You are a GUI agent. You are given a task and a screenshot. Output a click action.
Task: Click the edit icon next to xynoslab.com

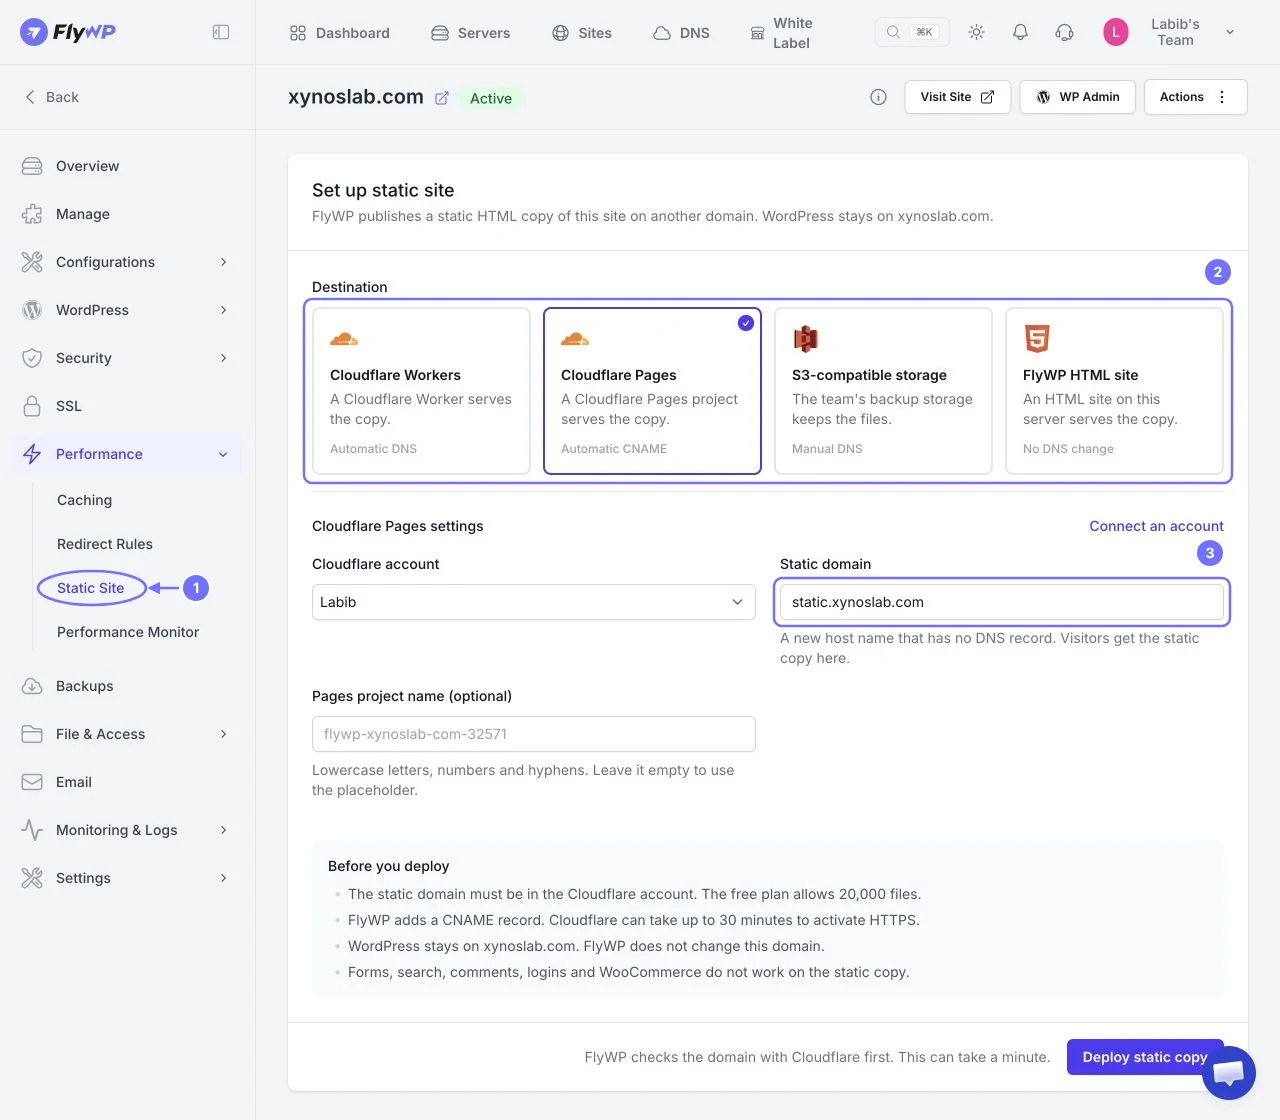[x=441, y=98]
